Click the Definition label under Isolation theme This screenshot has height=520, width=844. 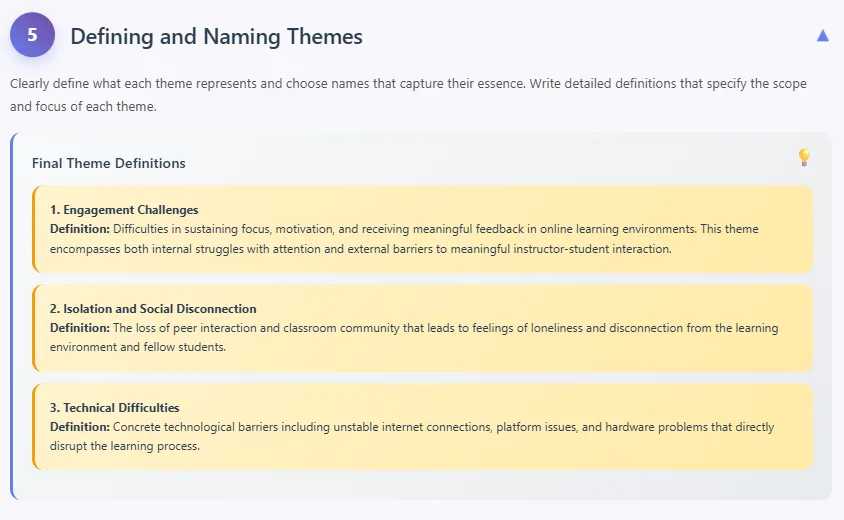click(79, 328)
